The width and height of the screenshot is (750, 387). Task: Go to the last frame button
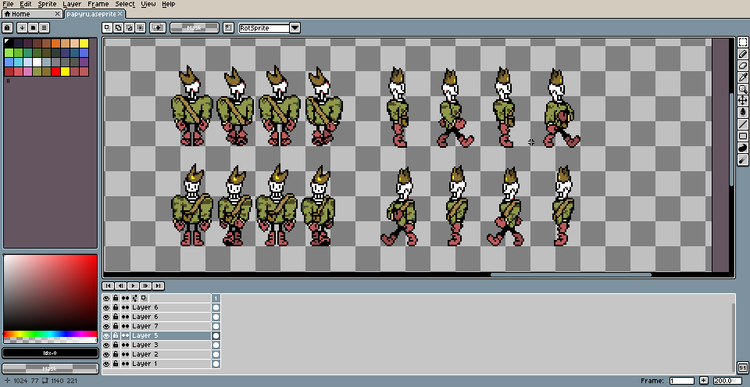coord(158,286)
